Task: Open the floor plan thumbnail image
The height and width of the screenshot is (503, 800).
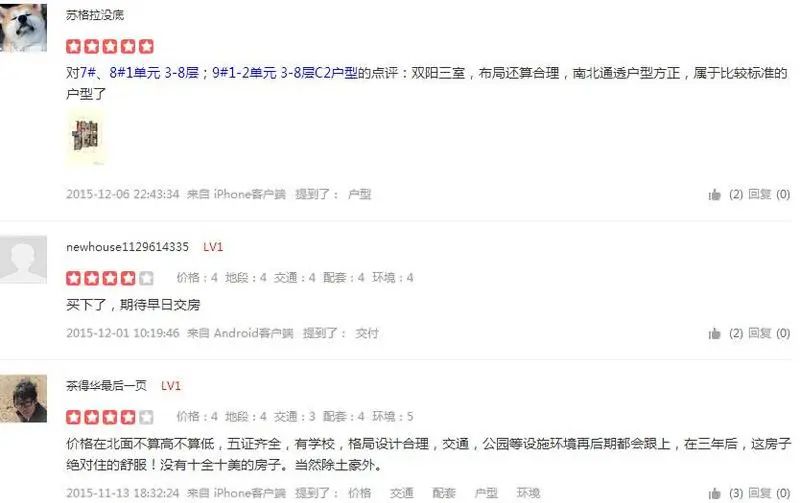Action: click(x=86, y=137)
